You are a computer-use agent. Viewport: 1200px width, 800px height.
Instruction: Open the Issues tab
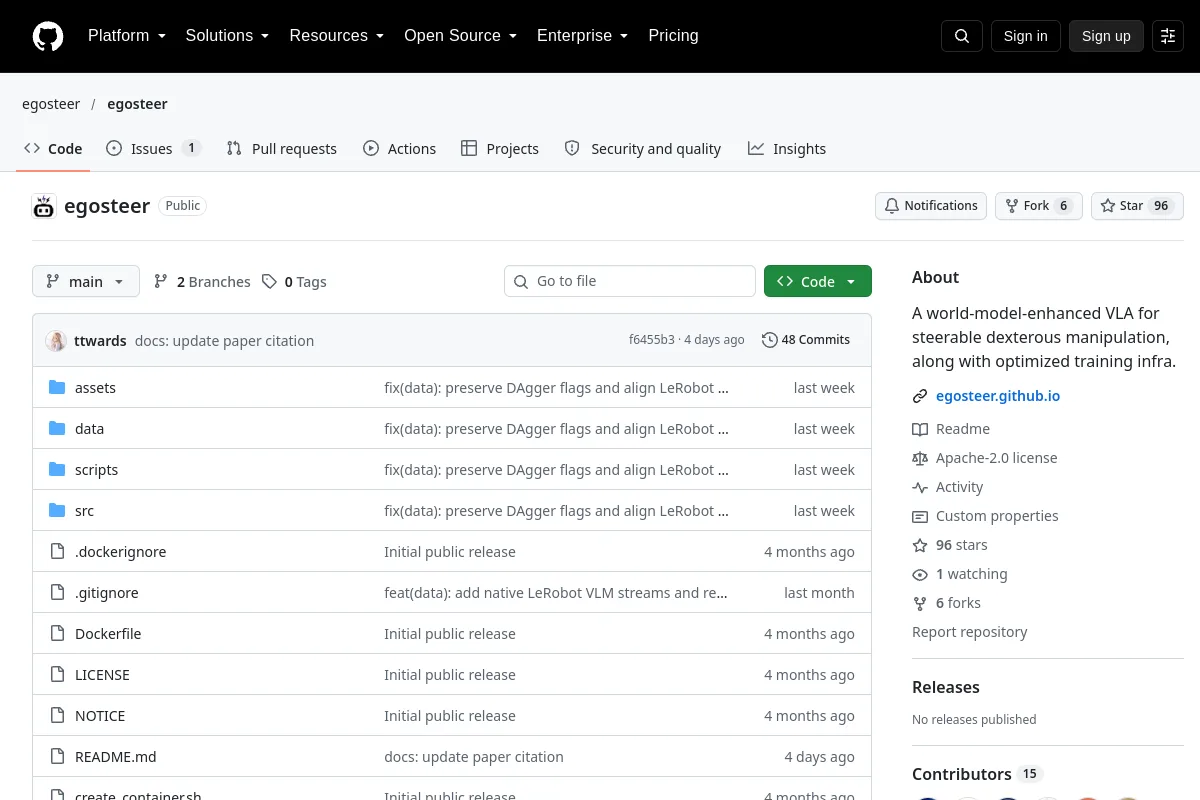(154, 148)
